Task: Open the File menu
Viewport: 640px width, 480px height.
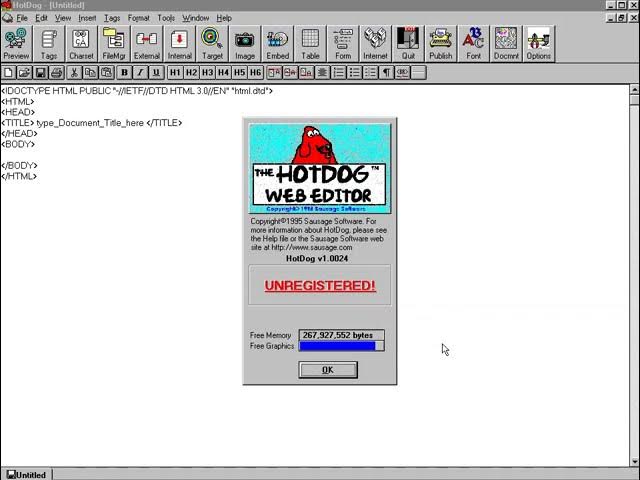Action: 22,18
